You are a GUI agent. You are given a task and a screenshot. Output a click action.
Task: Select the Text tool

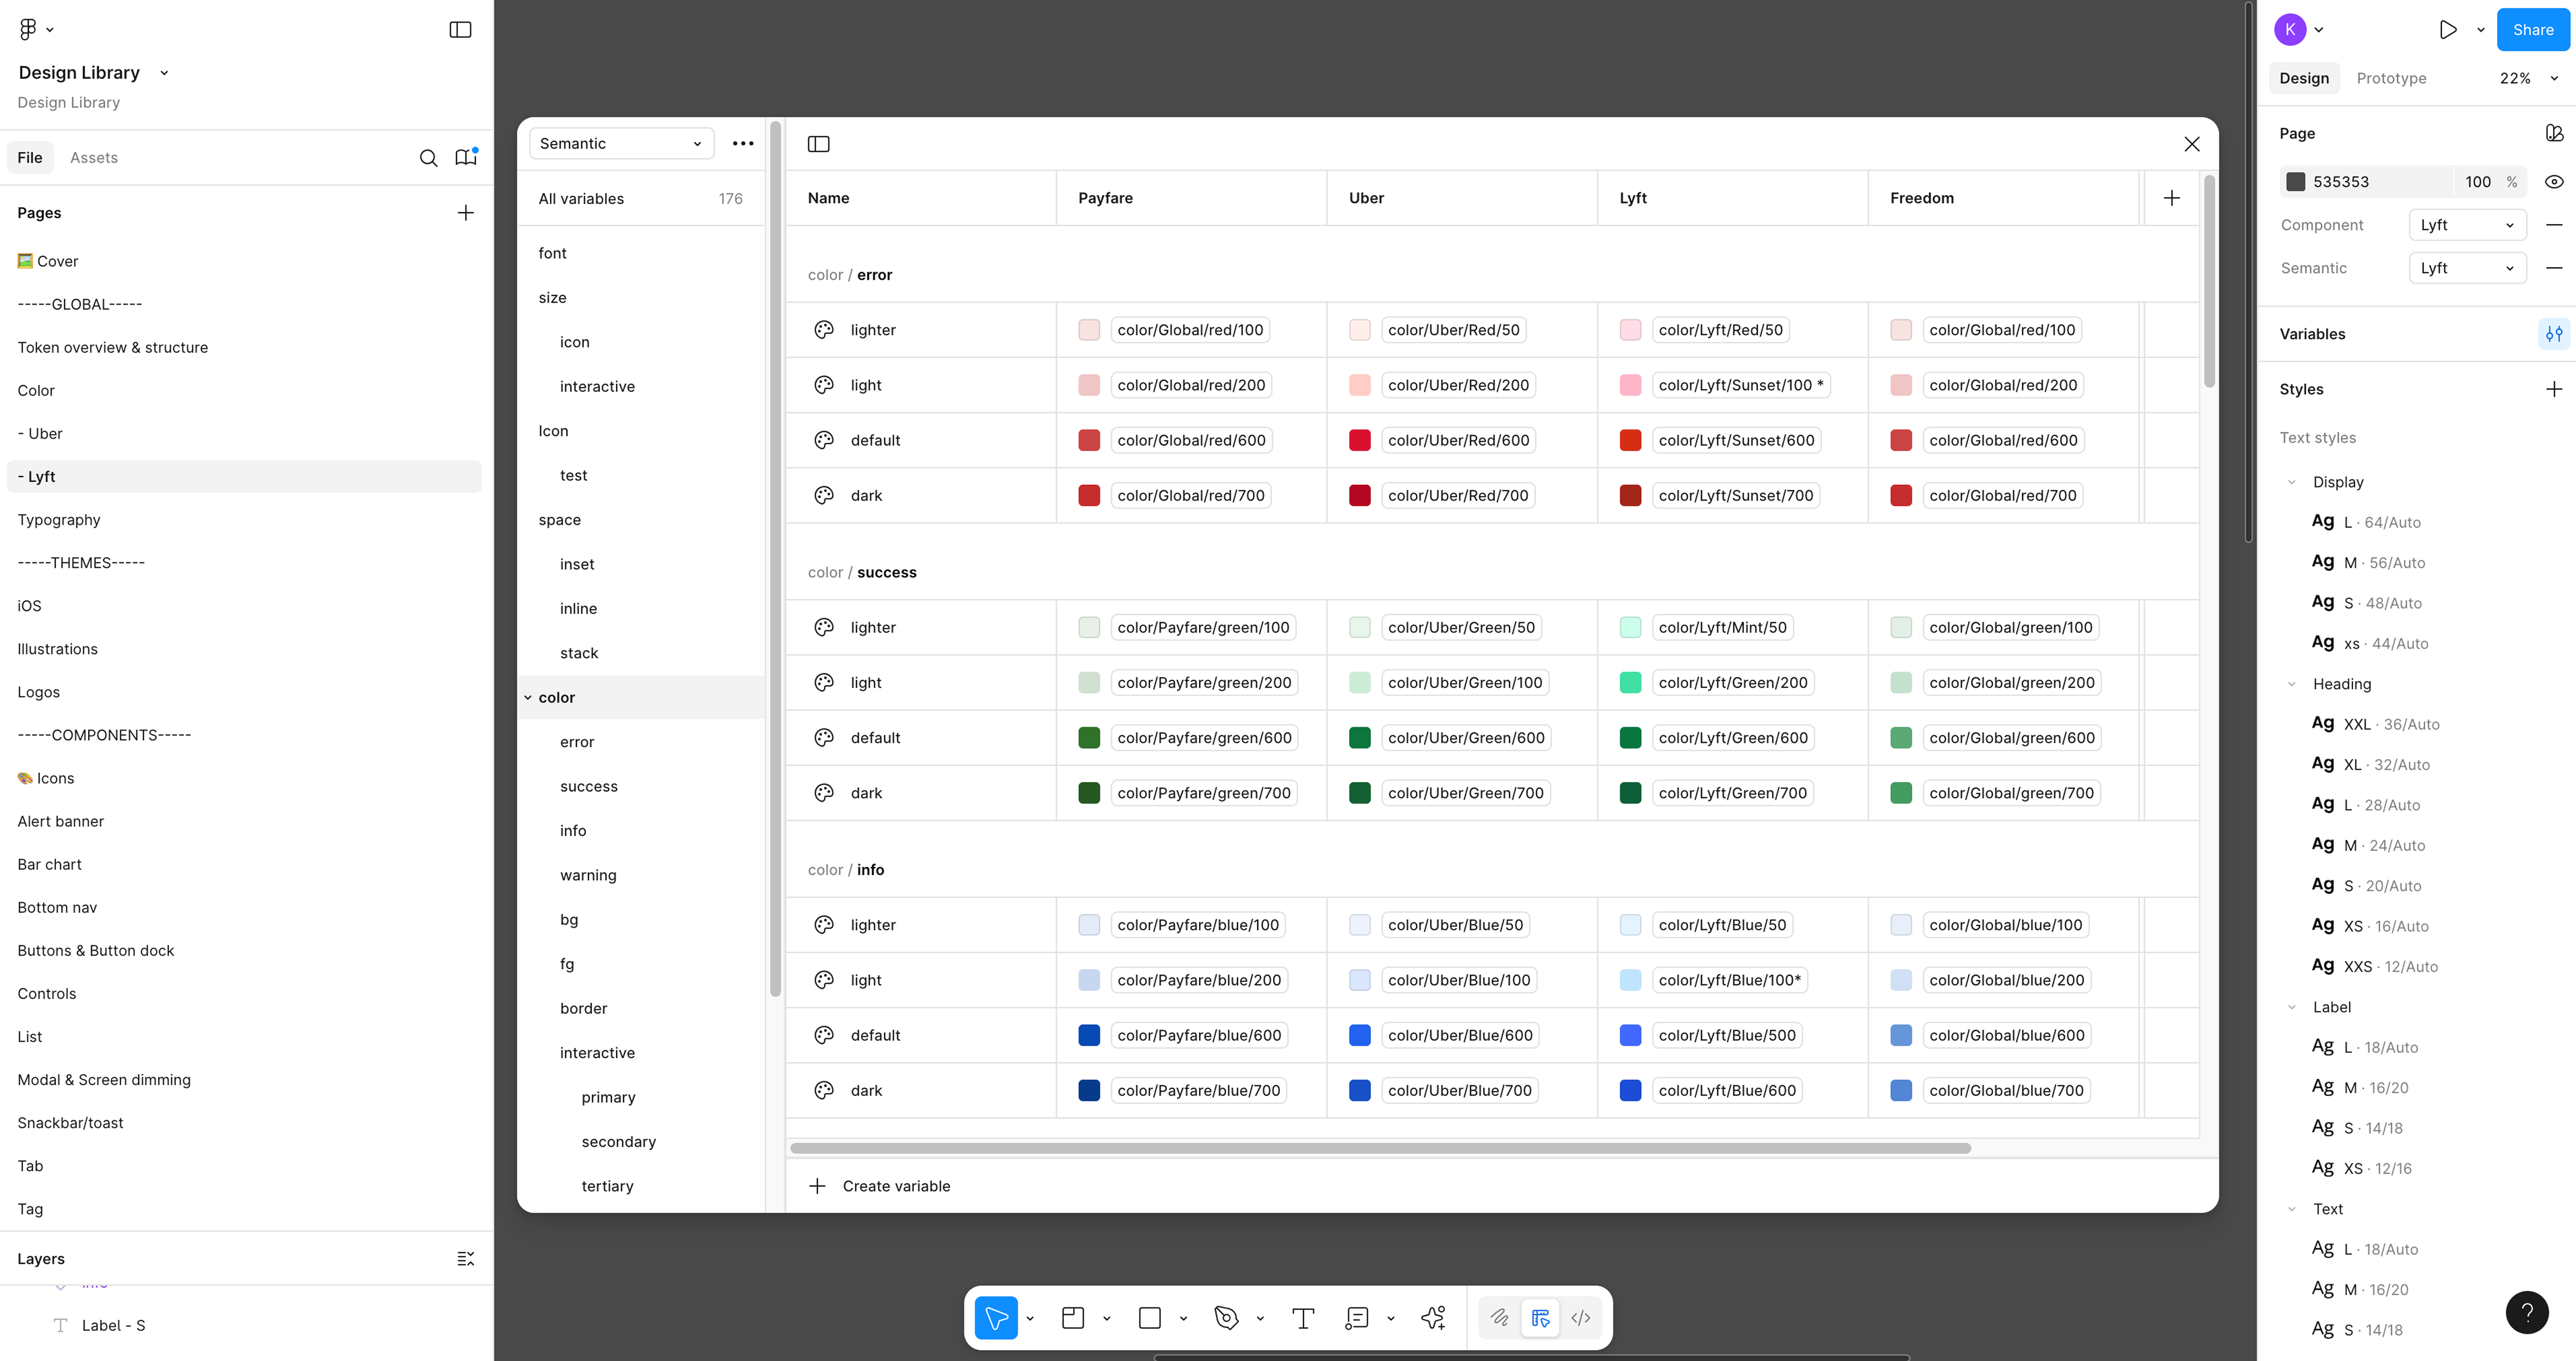1302,1318
